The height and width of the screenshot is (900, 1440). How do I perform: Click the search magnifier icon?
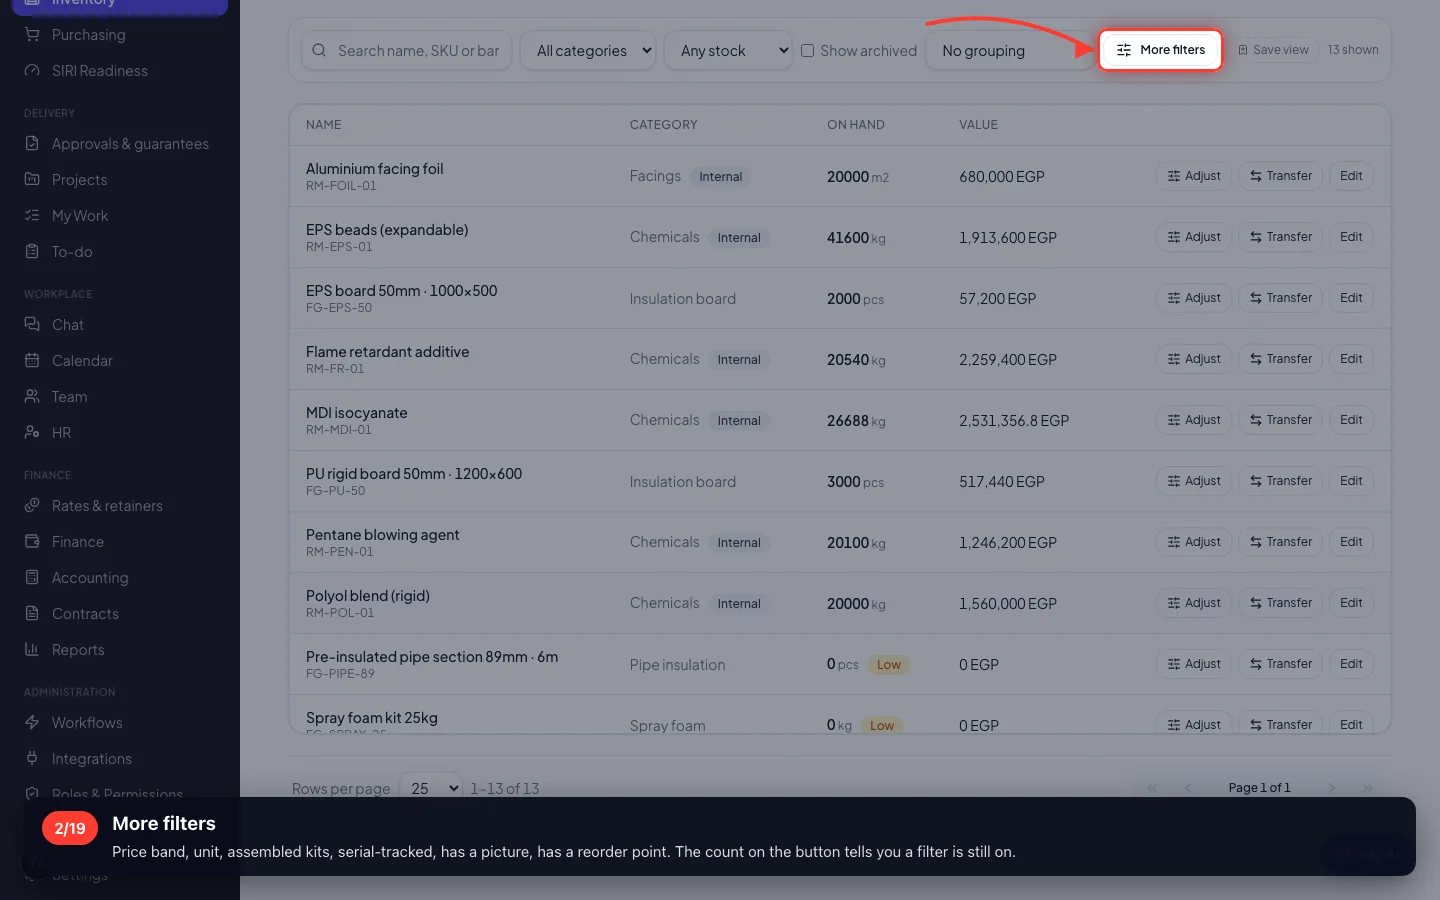pyautogui.click(x=319, y=50)
